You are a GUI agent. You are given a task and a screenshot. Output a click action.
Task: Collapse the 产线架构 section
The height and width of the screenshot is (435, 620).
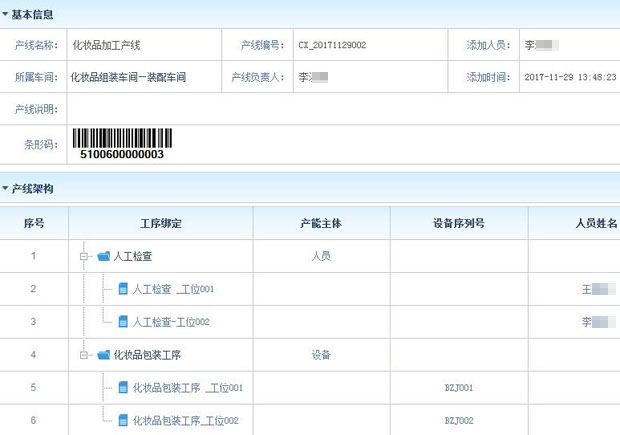(6, 189)
